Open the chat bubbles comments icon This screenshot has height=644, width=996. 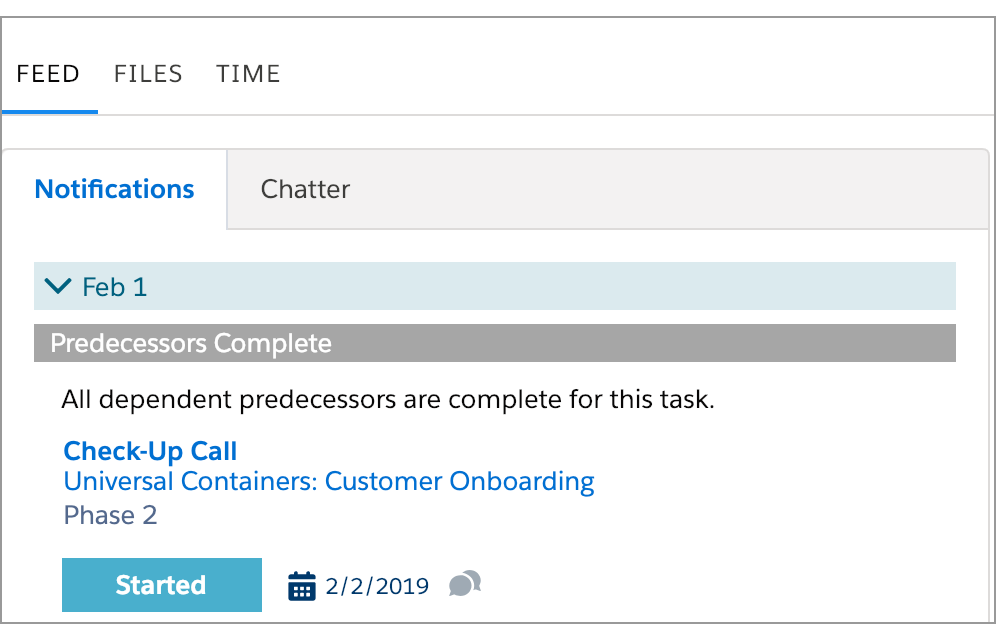point(465,584)
